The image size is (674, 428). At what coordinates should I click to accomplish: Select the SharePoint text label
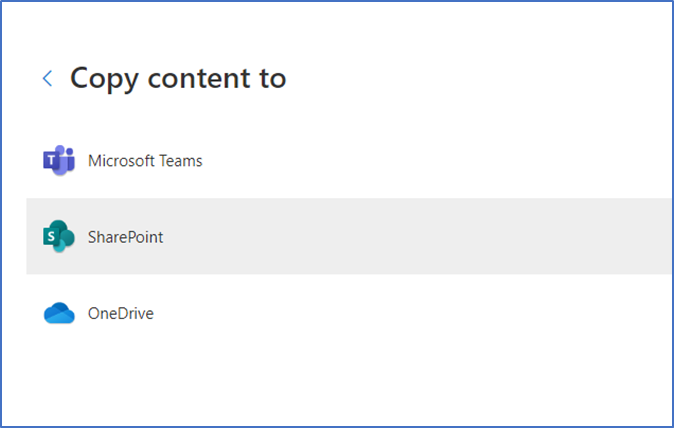[126, 237]
